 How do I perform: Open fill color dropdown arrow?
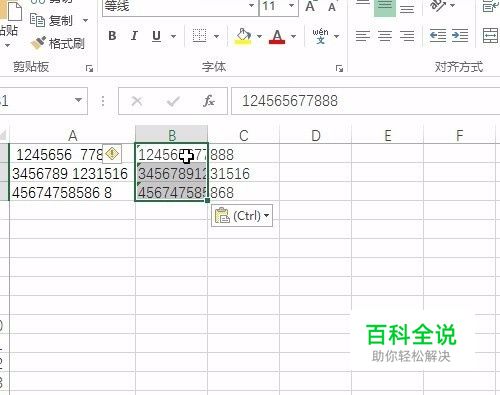coord(259,36)
